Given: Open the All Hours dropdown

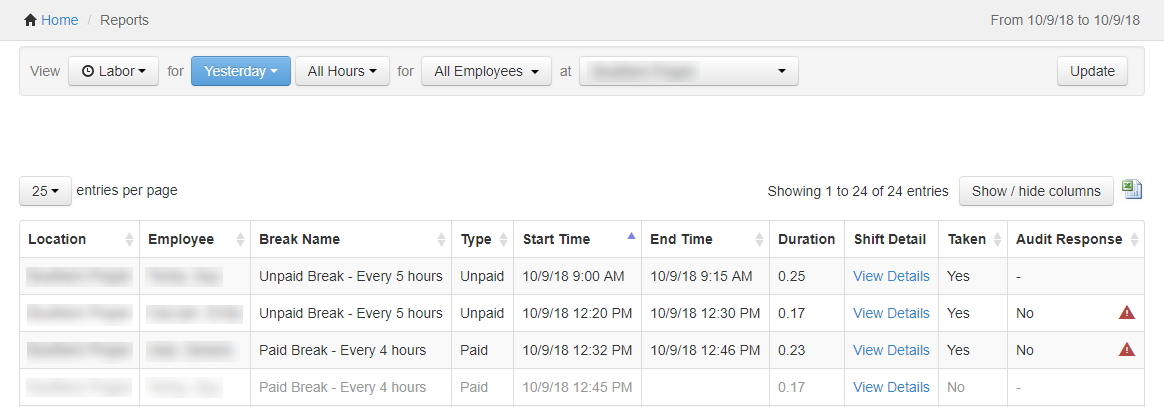Looking at the screenshot, I should [x=342, y=71].
